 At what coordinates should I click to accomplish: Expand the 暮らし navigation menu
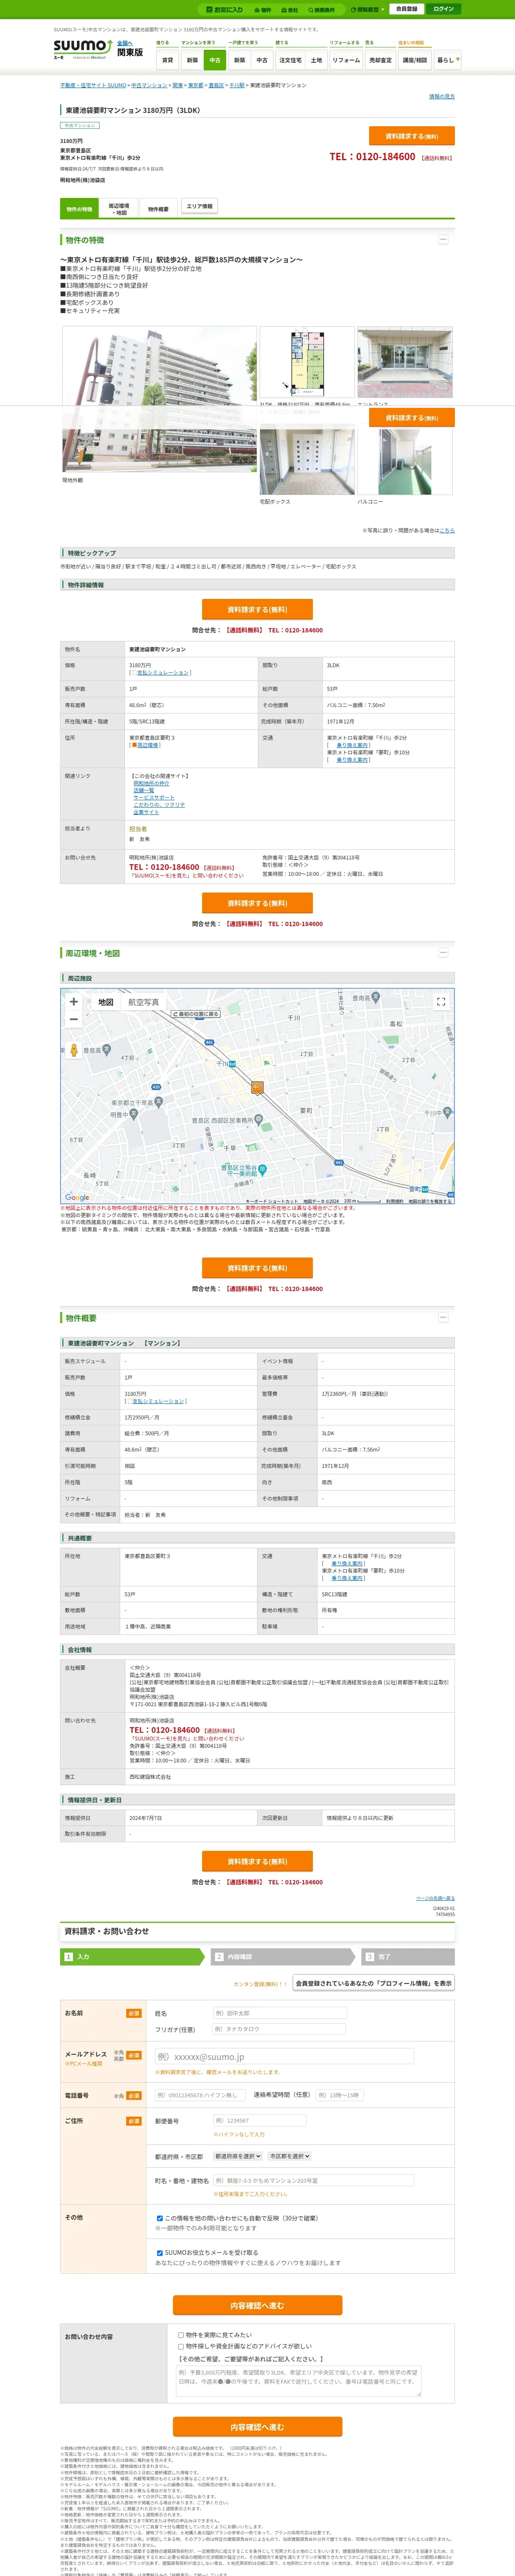pyautogui.click(x=447, y=60)
